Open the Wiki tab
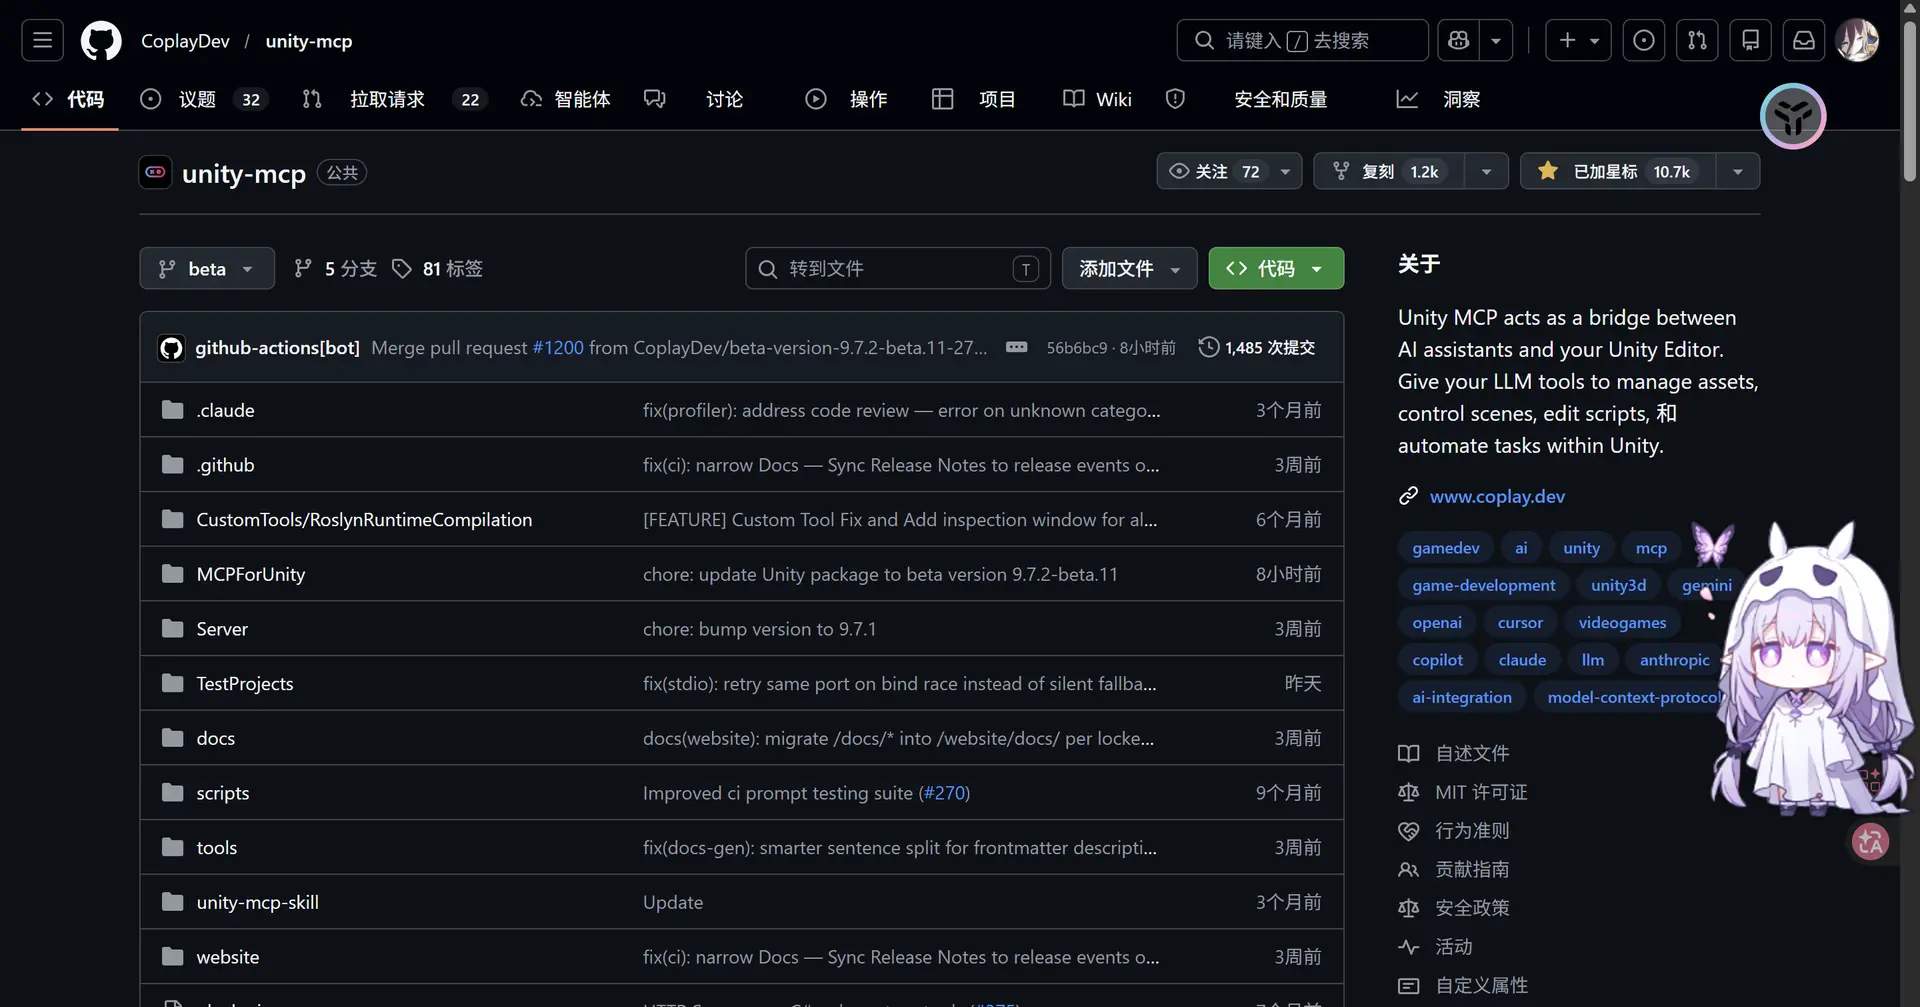The height and width of the screenshot is (1007, 1920). pyautogui.click(x=1097, y=99)
